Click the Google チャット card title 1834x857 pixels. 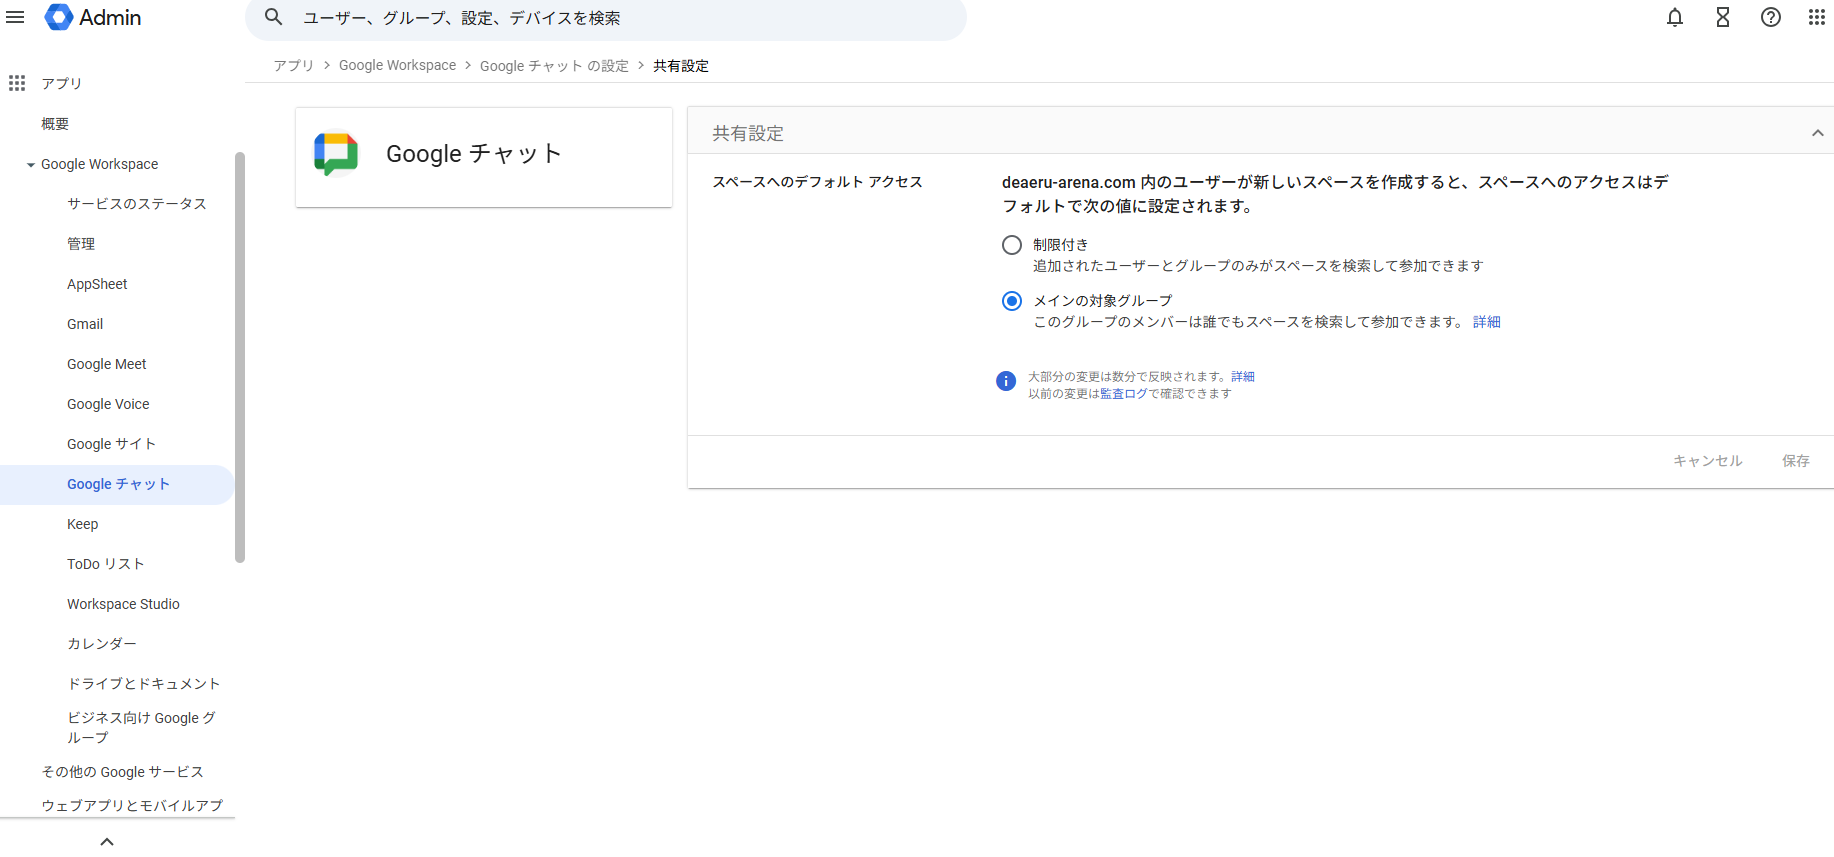474,154
